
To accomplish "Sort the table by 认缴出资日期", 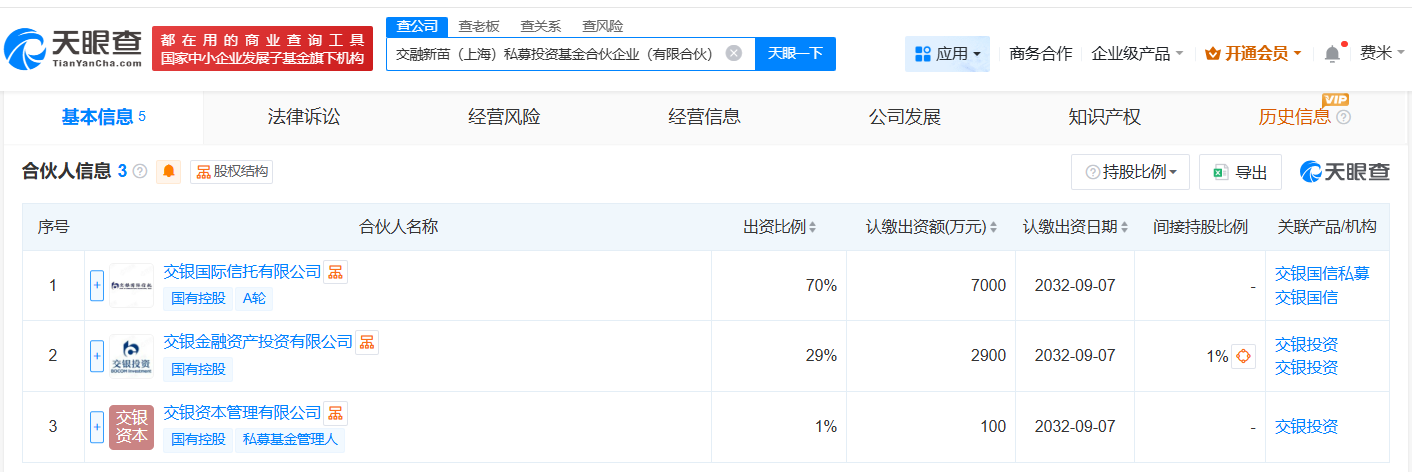I will click(x=1126, y=227).
